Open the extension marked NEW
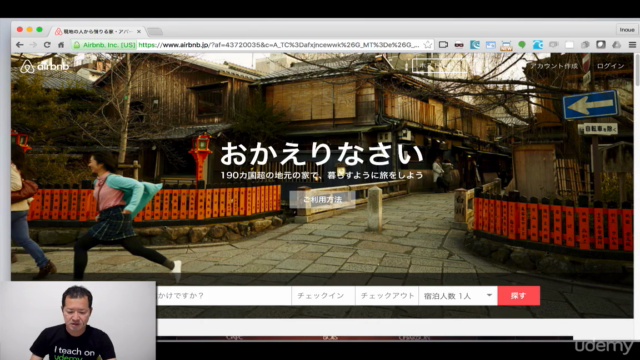Screen dimensions: 640x360 pyautogui.click(x=506, y=45)
